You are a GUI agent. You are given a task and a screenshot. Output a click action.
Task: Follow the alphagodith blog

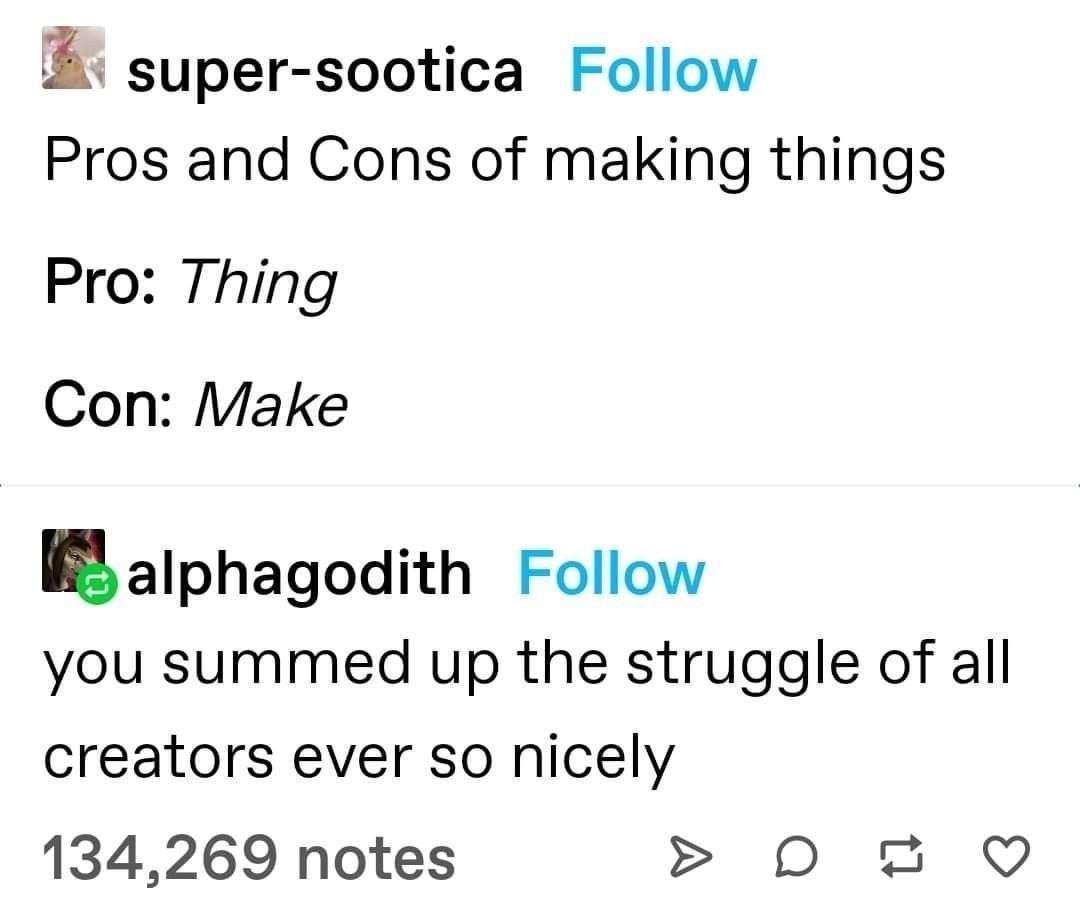pyautogui.click(x=612, y=573)
